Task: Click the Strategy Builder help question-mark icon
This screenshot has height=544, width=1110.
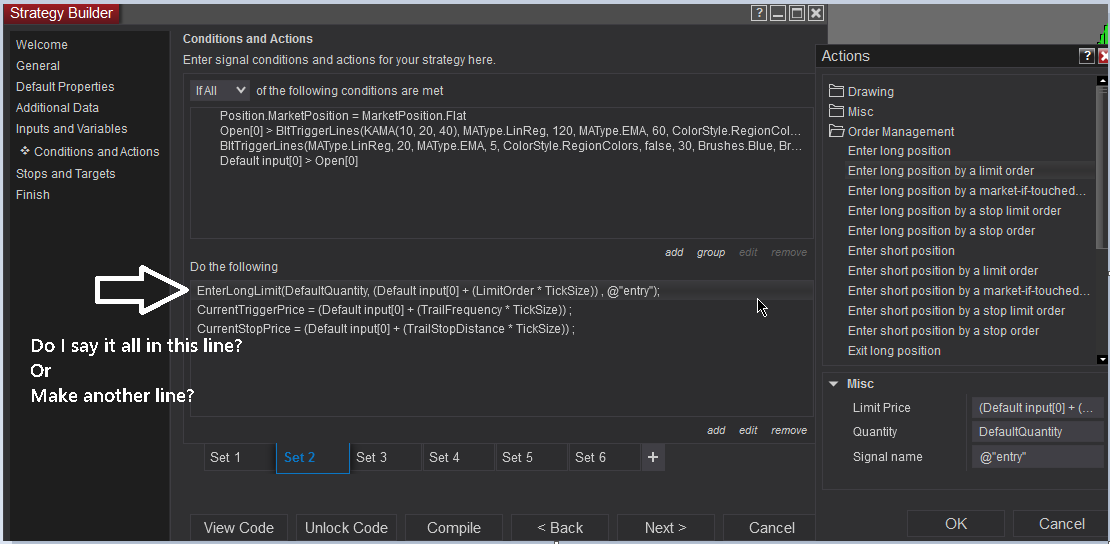Action: (x=759, y=13)
